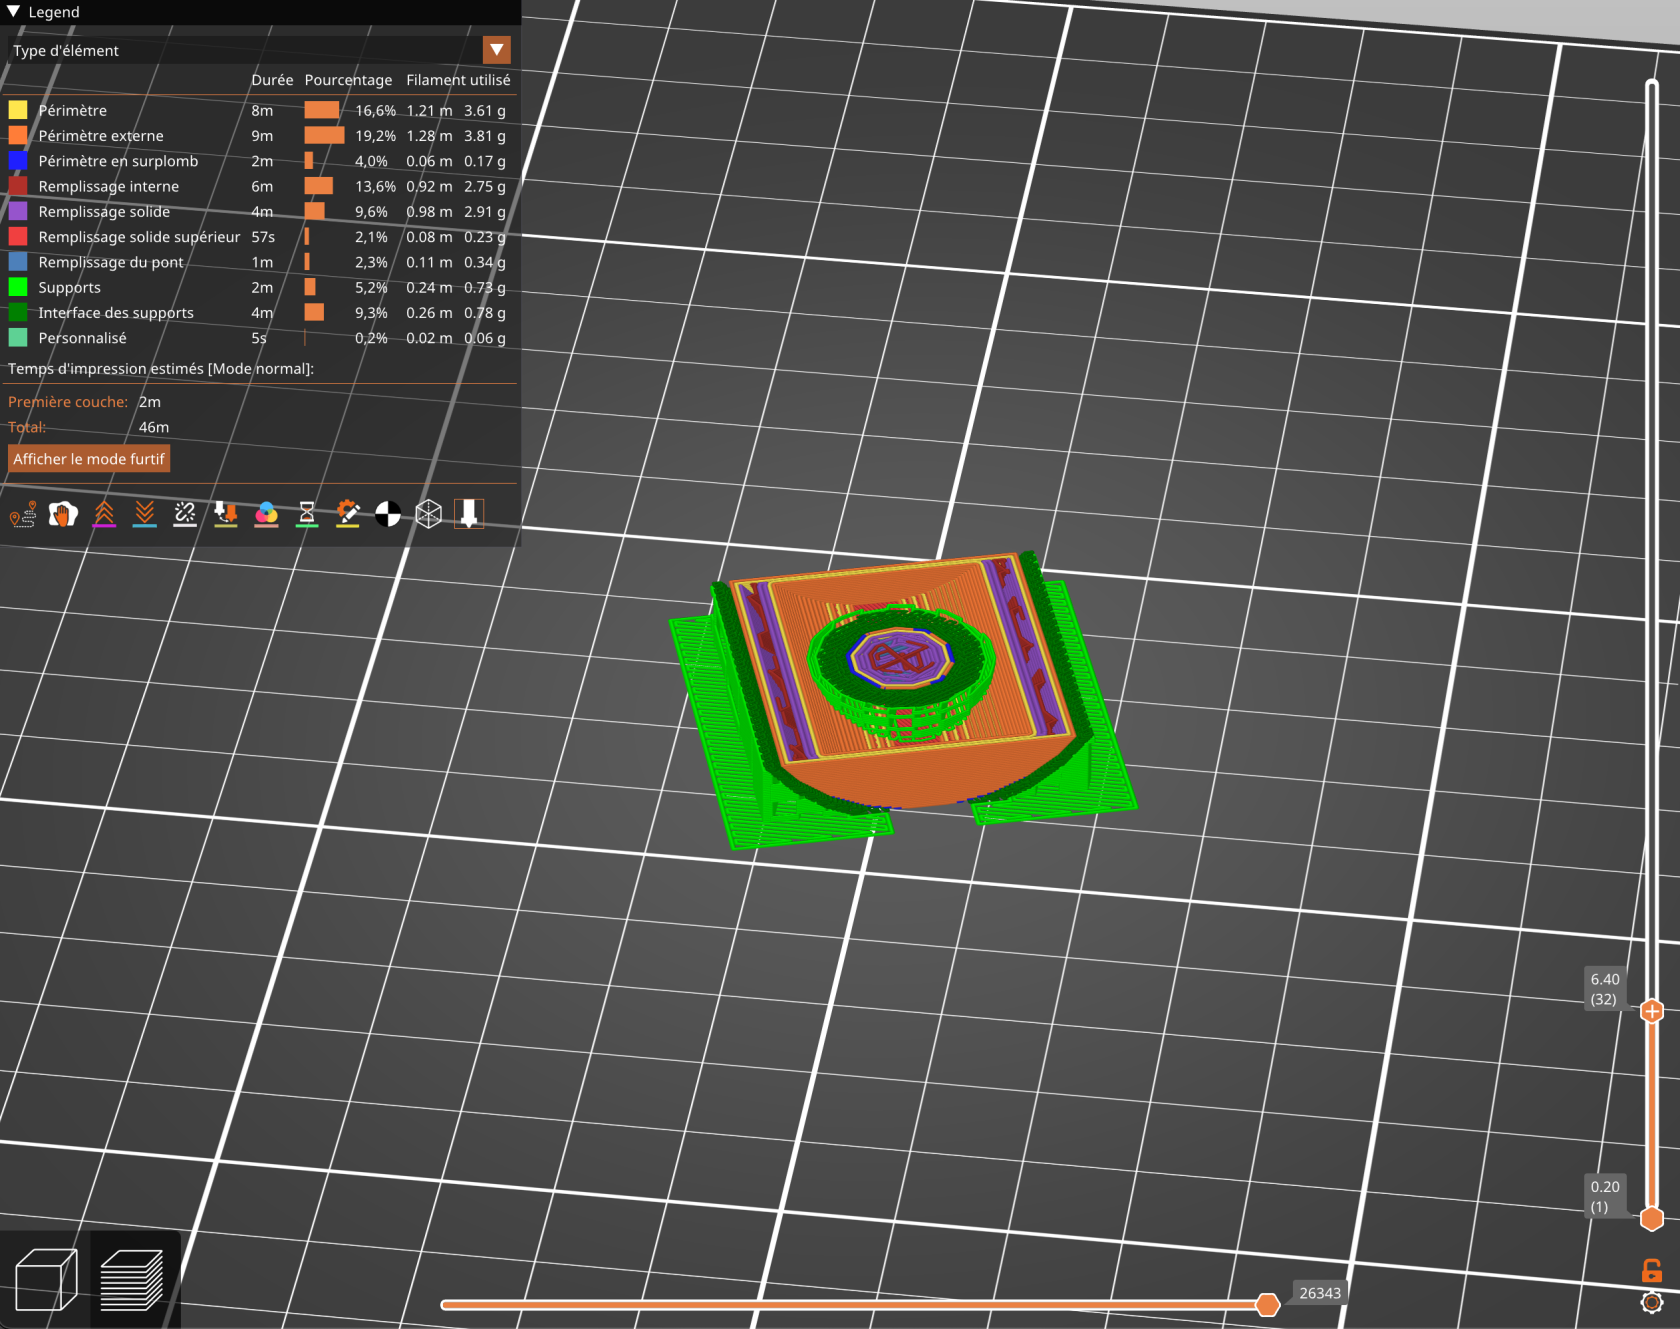Toggle Pause prints hourglass icon

click(x=307, y=514)
